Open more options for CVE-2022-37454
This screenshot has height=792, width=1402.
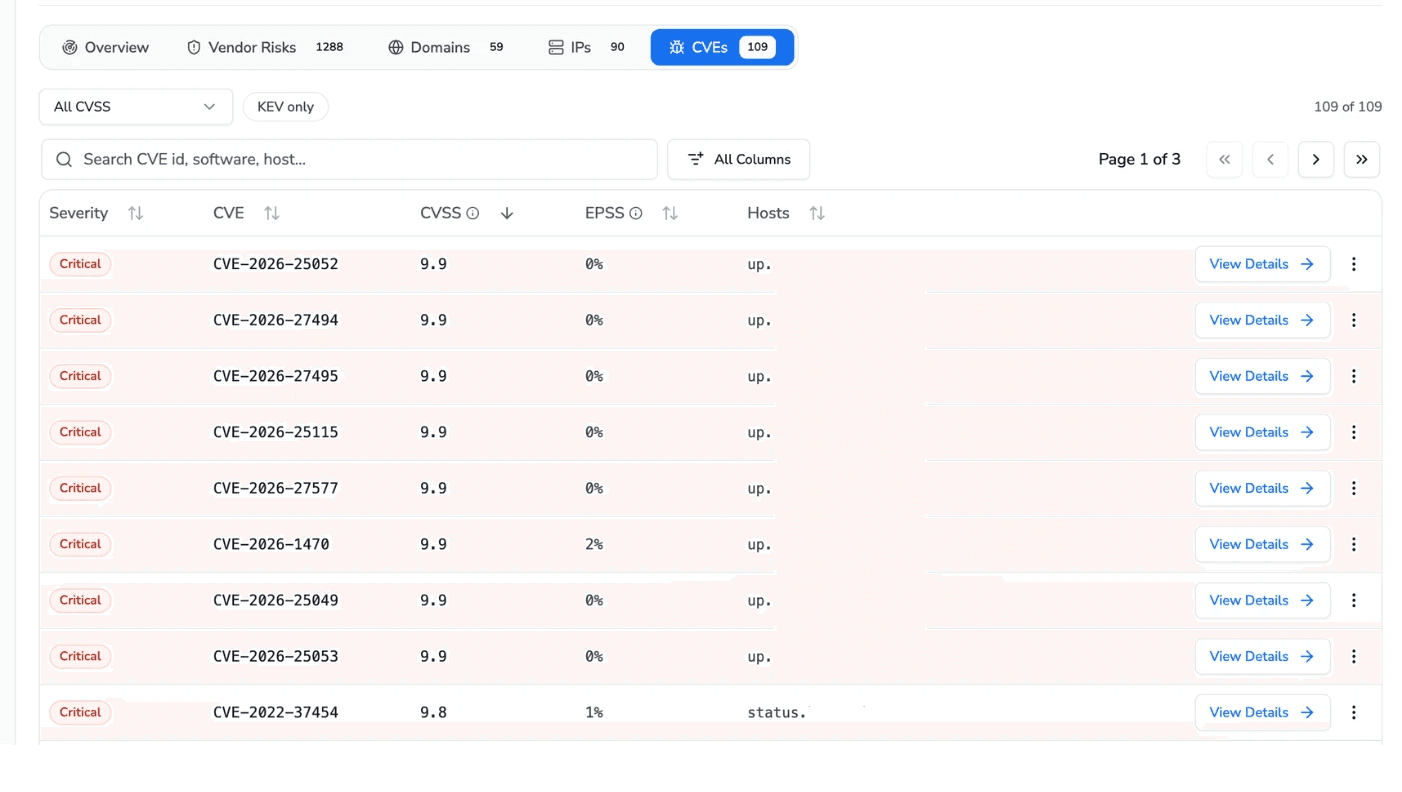pos(1354,712)
